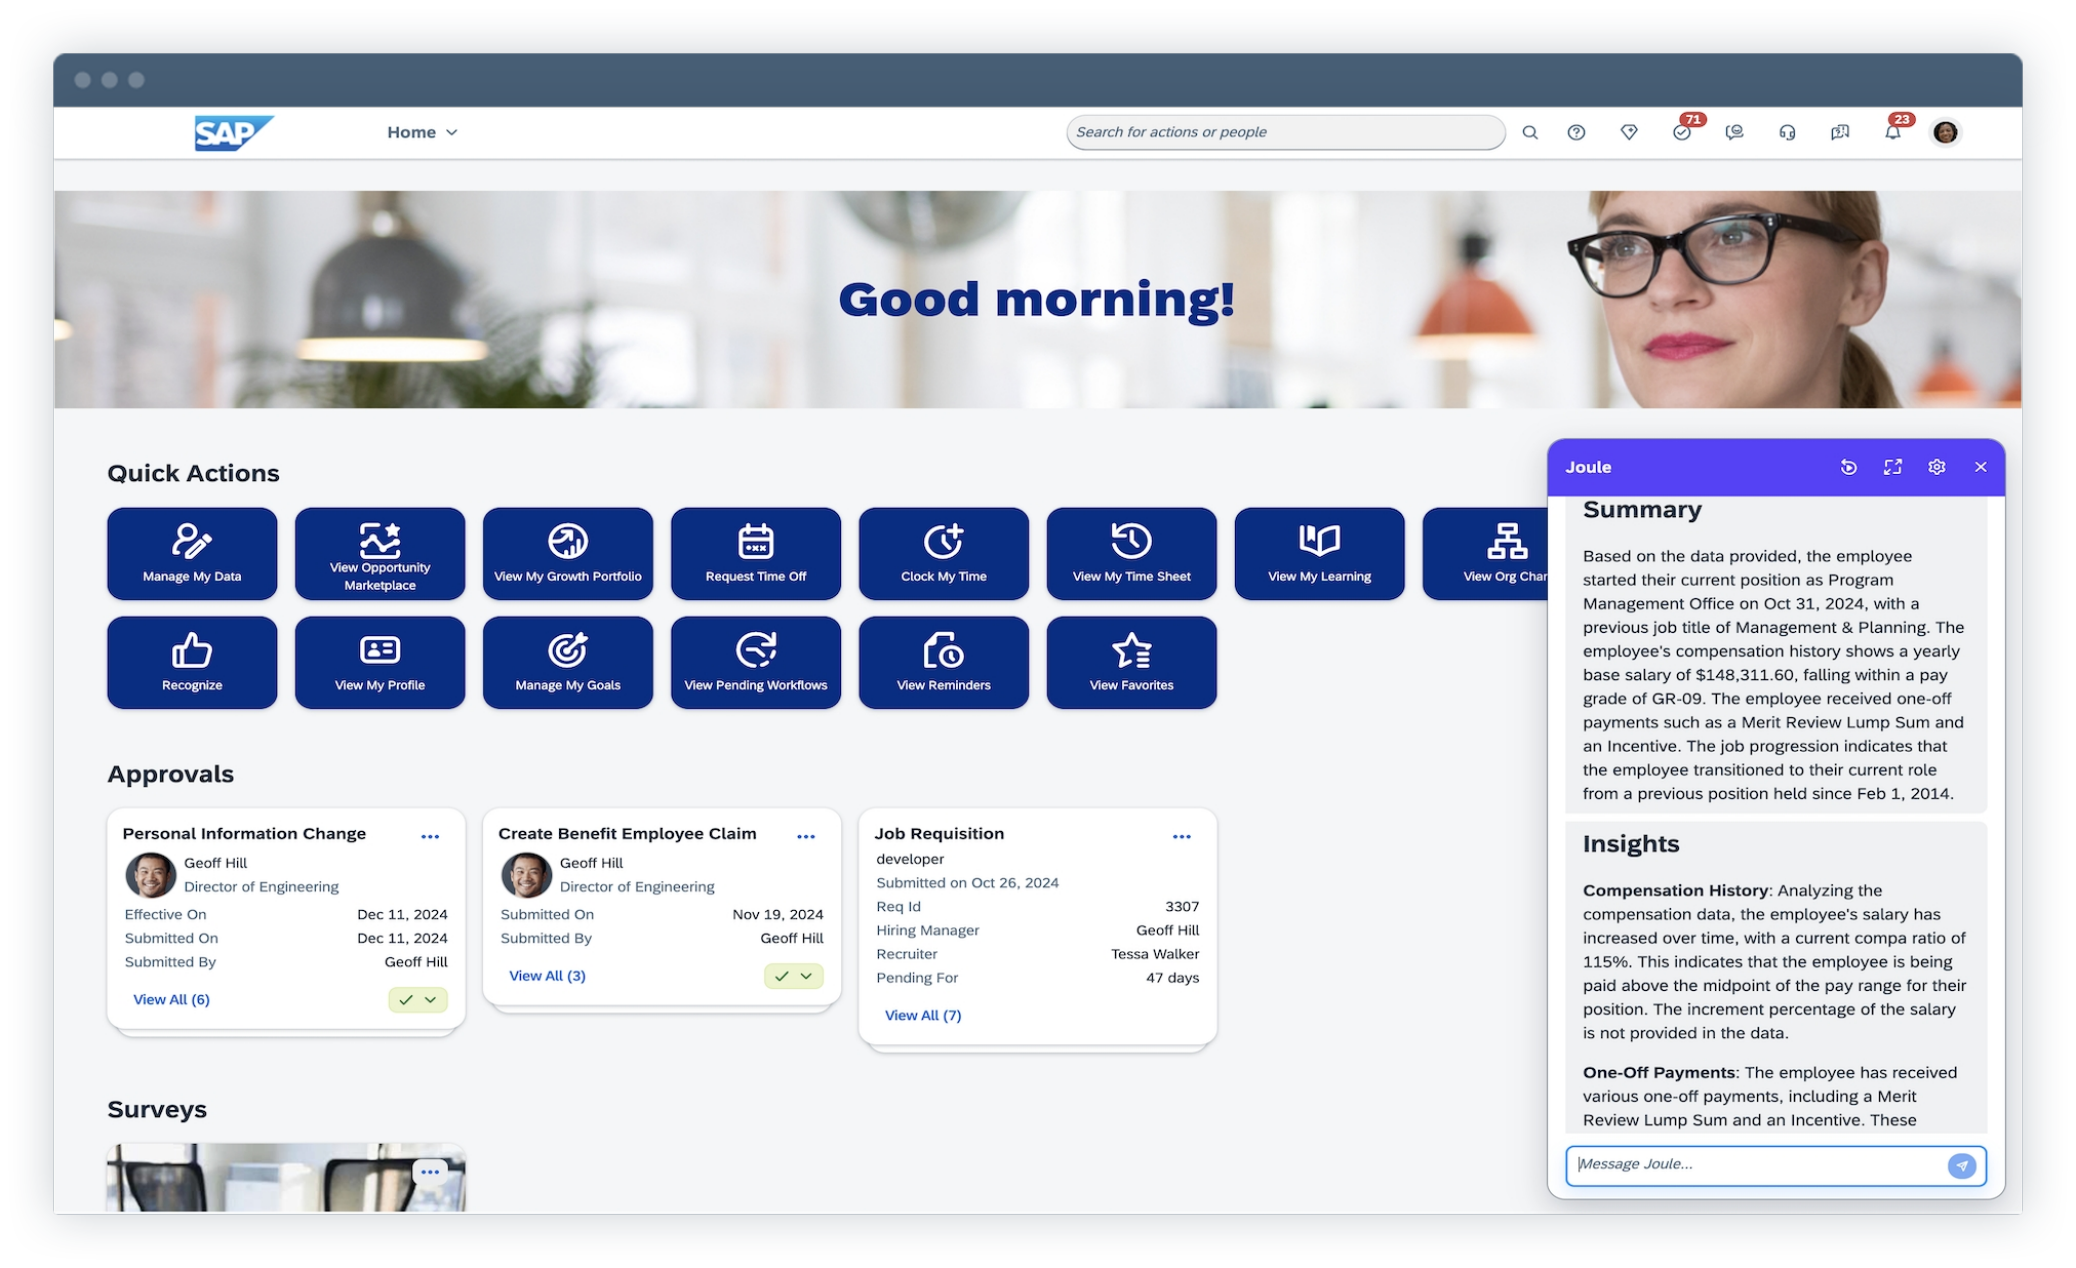Click the magnifier search icon

click(1529, 132)
